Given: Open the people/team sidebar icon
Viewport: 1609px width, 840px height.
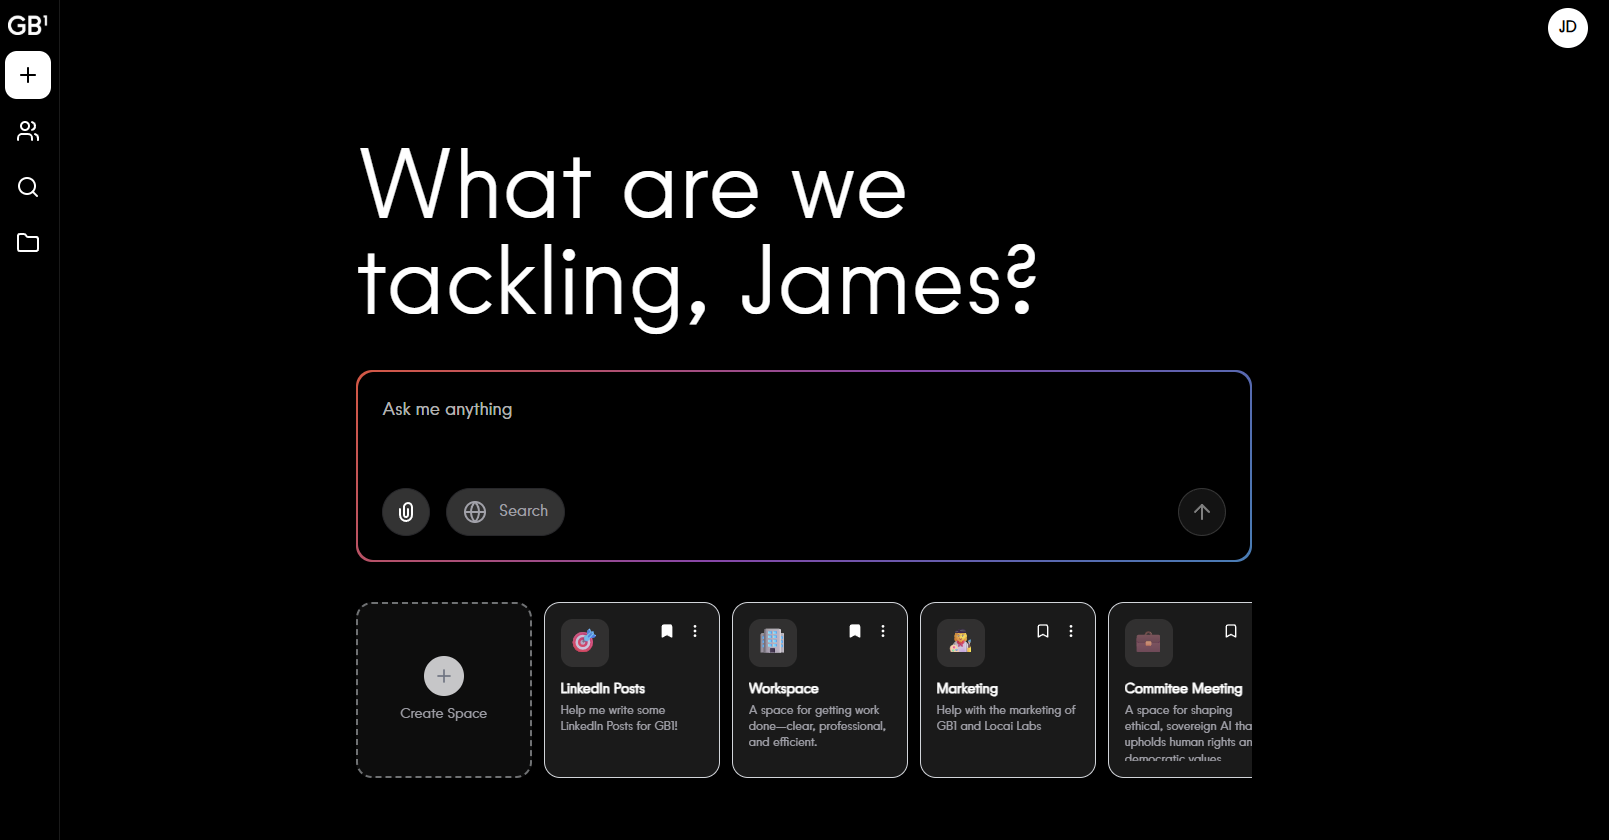Looking at the screenshot, I should click(28, 131).
